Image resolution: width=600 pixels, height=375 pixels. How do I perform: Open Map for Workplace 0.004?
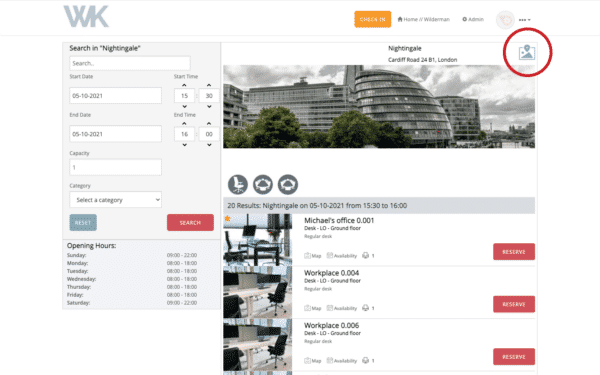coord(313,308)
